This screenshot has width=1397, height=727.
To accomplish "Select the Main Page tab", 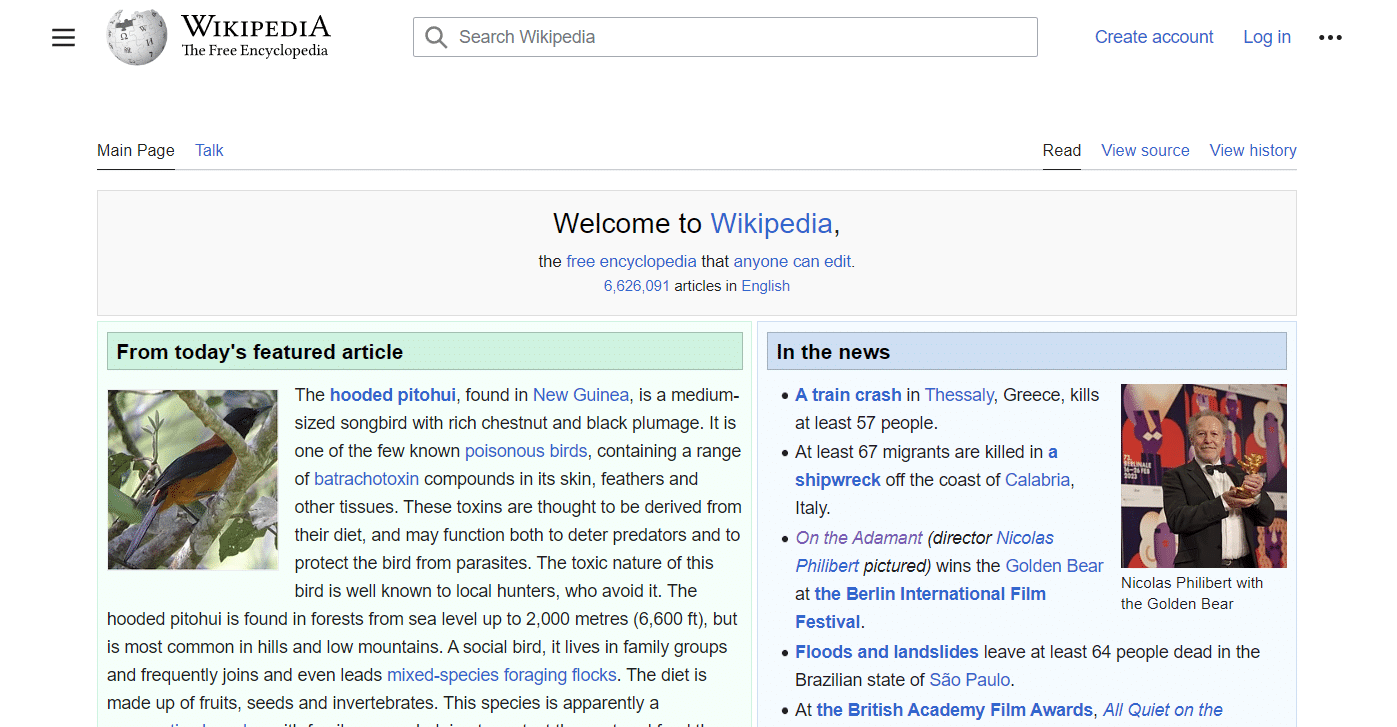I will (x=136, y=150).
